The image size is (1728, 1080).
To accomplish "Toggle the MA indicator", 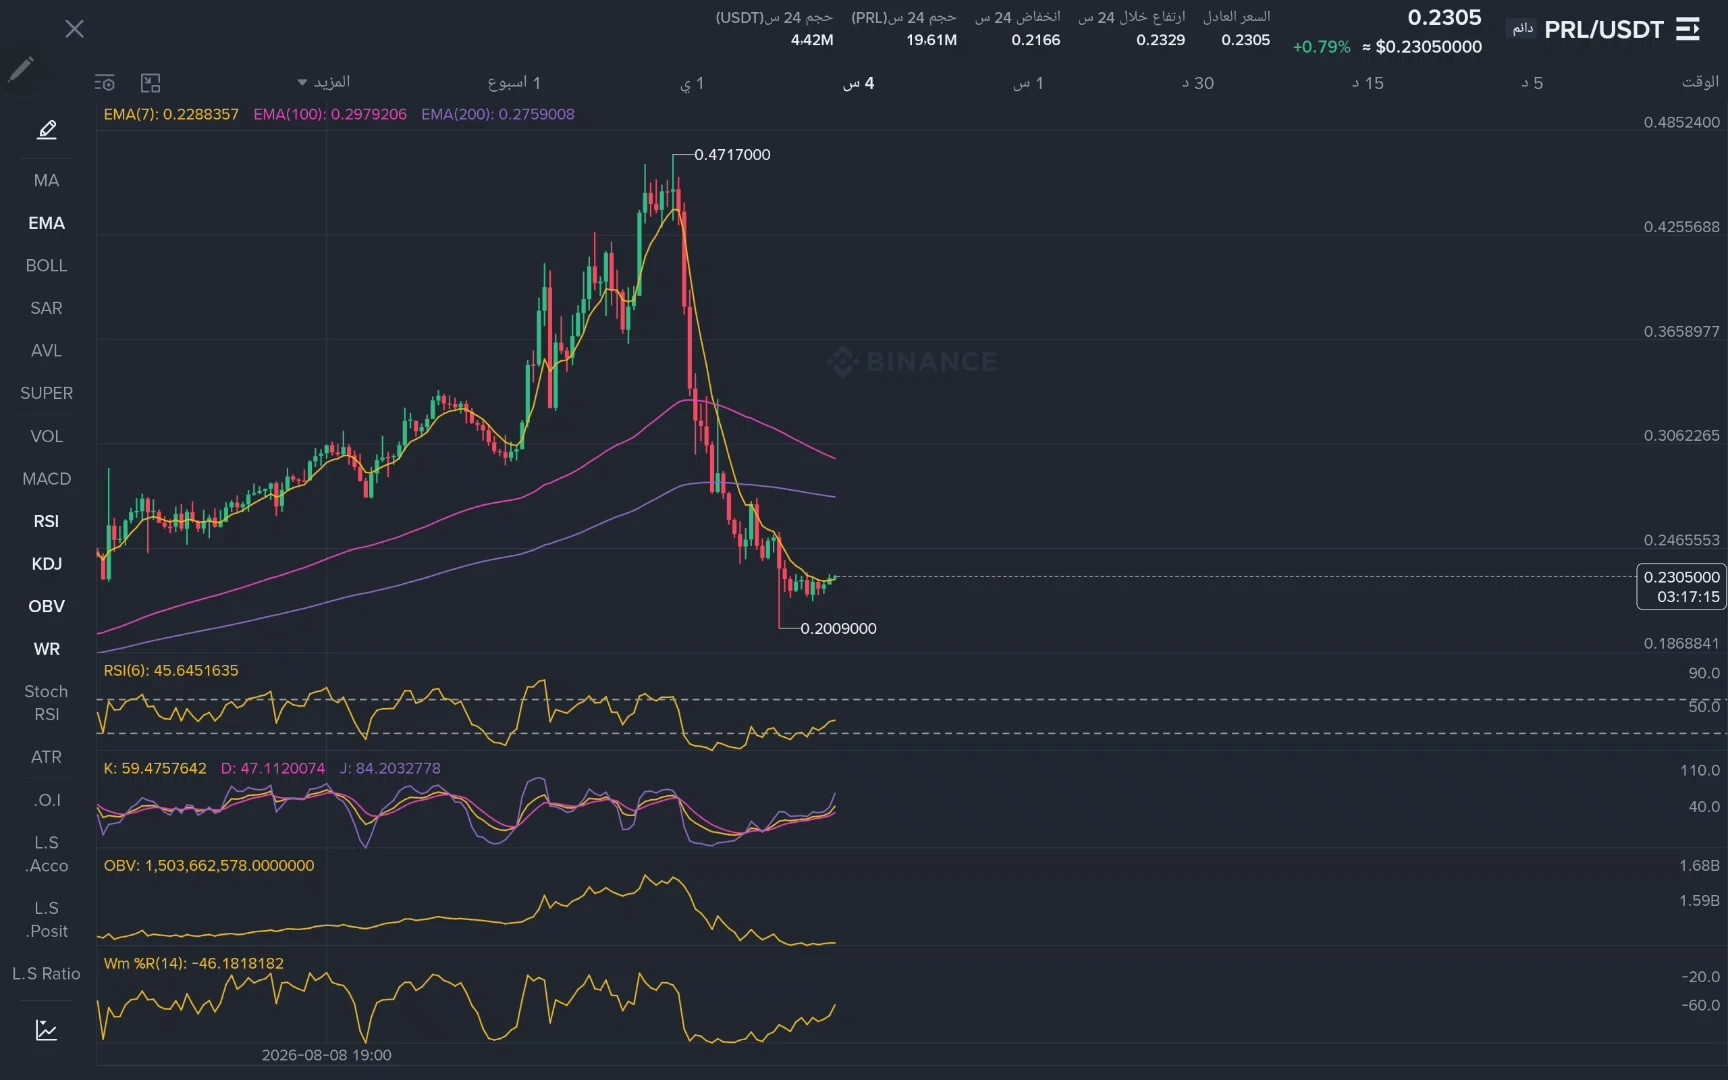I will click(47, 180).
